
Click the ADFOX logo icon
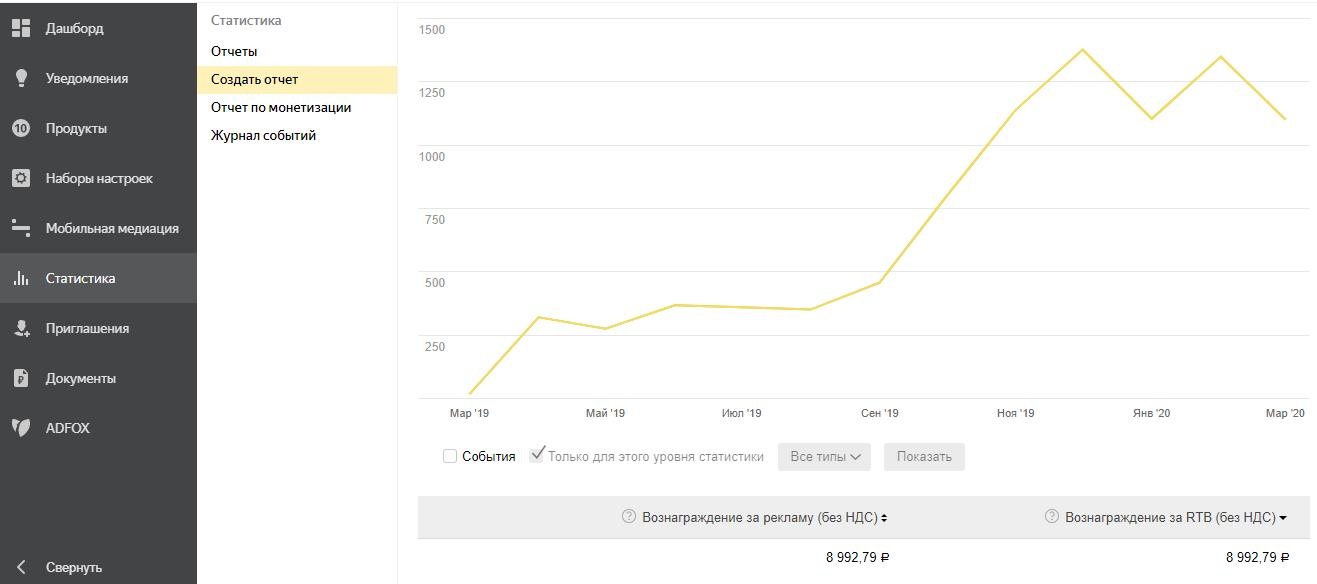21,428
